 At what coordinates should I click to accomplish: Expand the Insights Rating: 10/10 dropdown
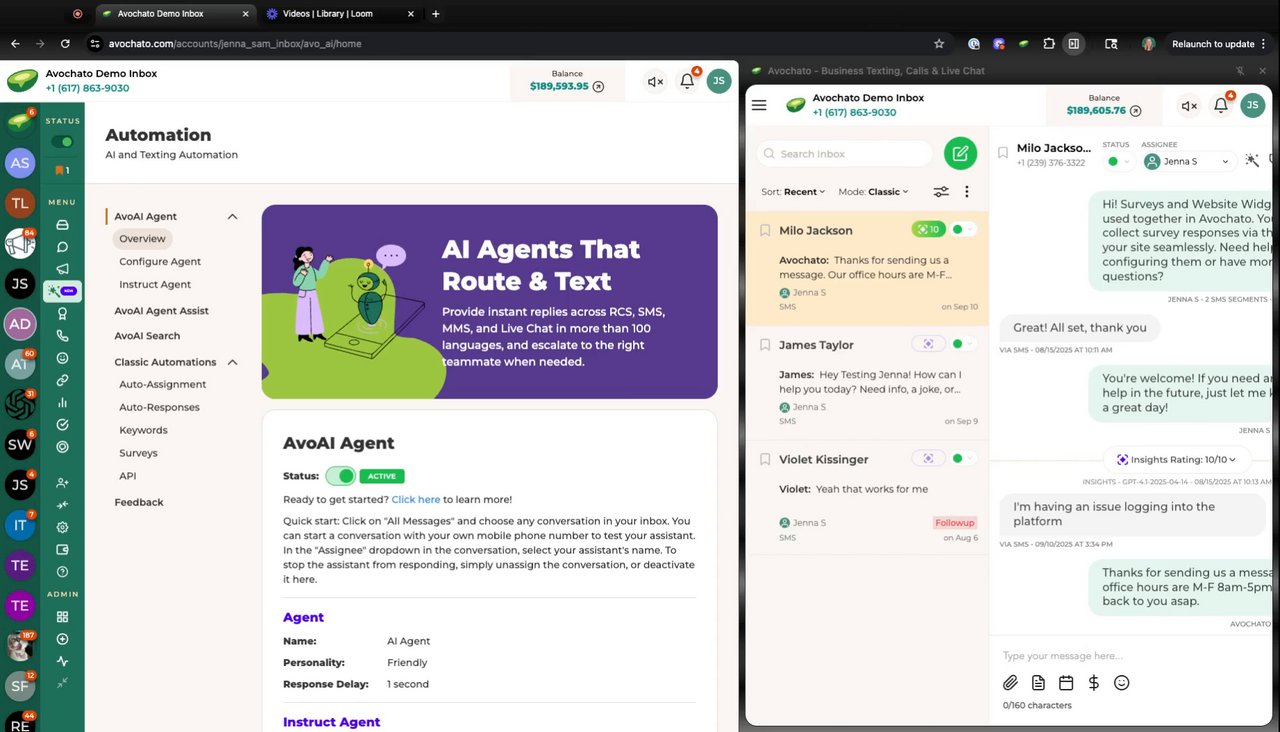coord(1175,459)
